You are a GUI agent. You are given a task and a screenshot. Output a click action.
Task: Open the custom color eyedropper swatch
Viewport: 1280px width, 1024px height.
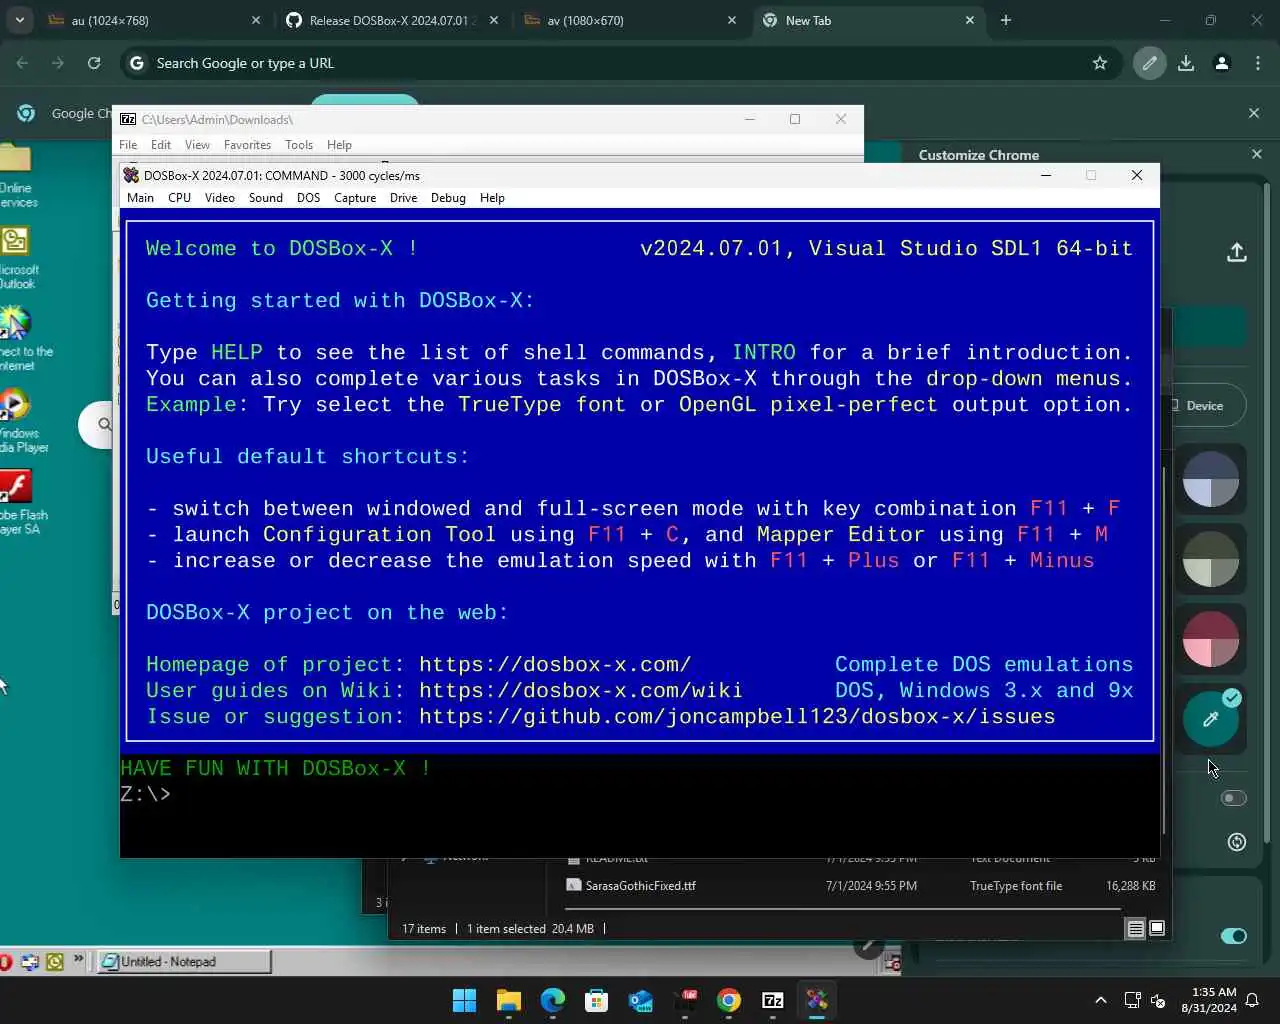1211,718
